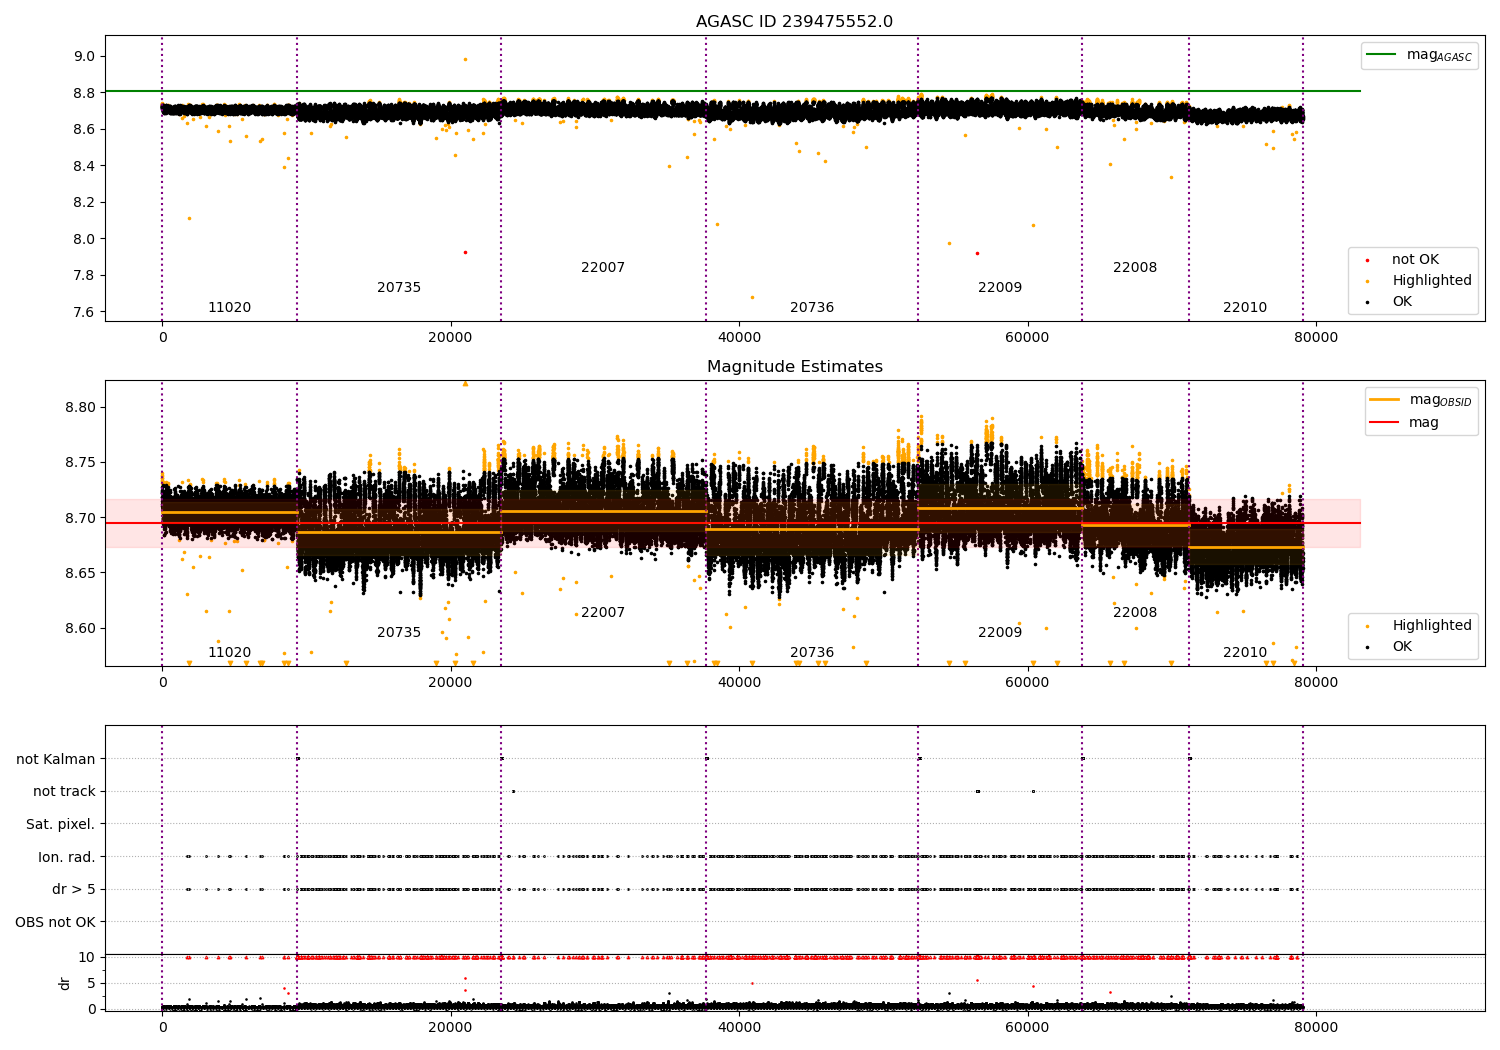Click the red not-OK point in OBSID 20735
Image resolution: width=1500 pixels, height=1050 pixels.
point(465,252)
